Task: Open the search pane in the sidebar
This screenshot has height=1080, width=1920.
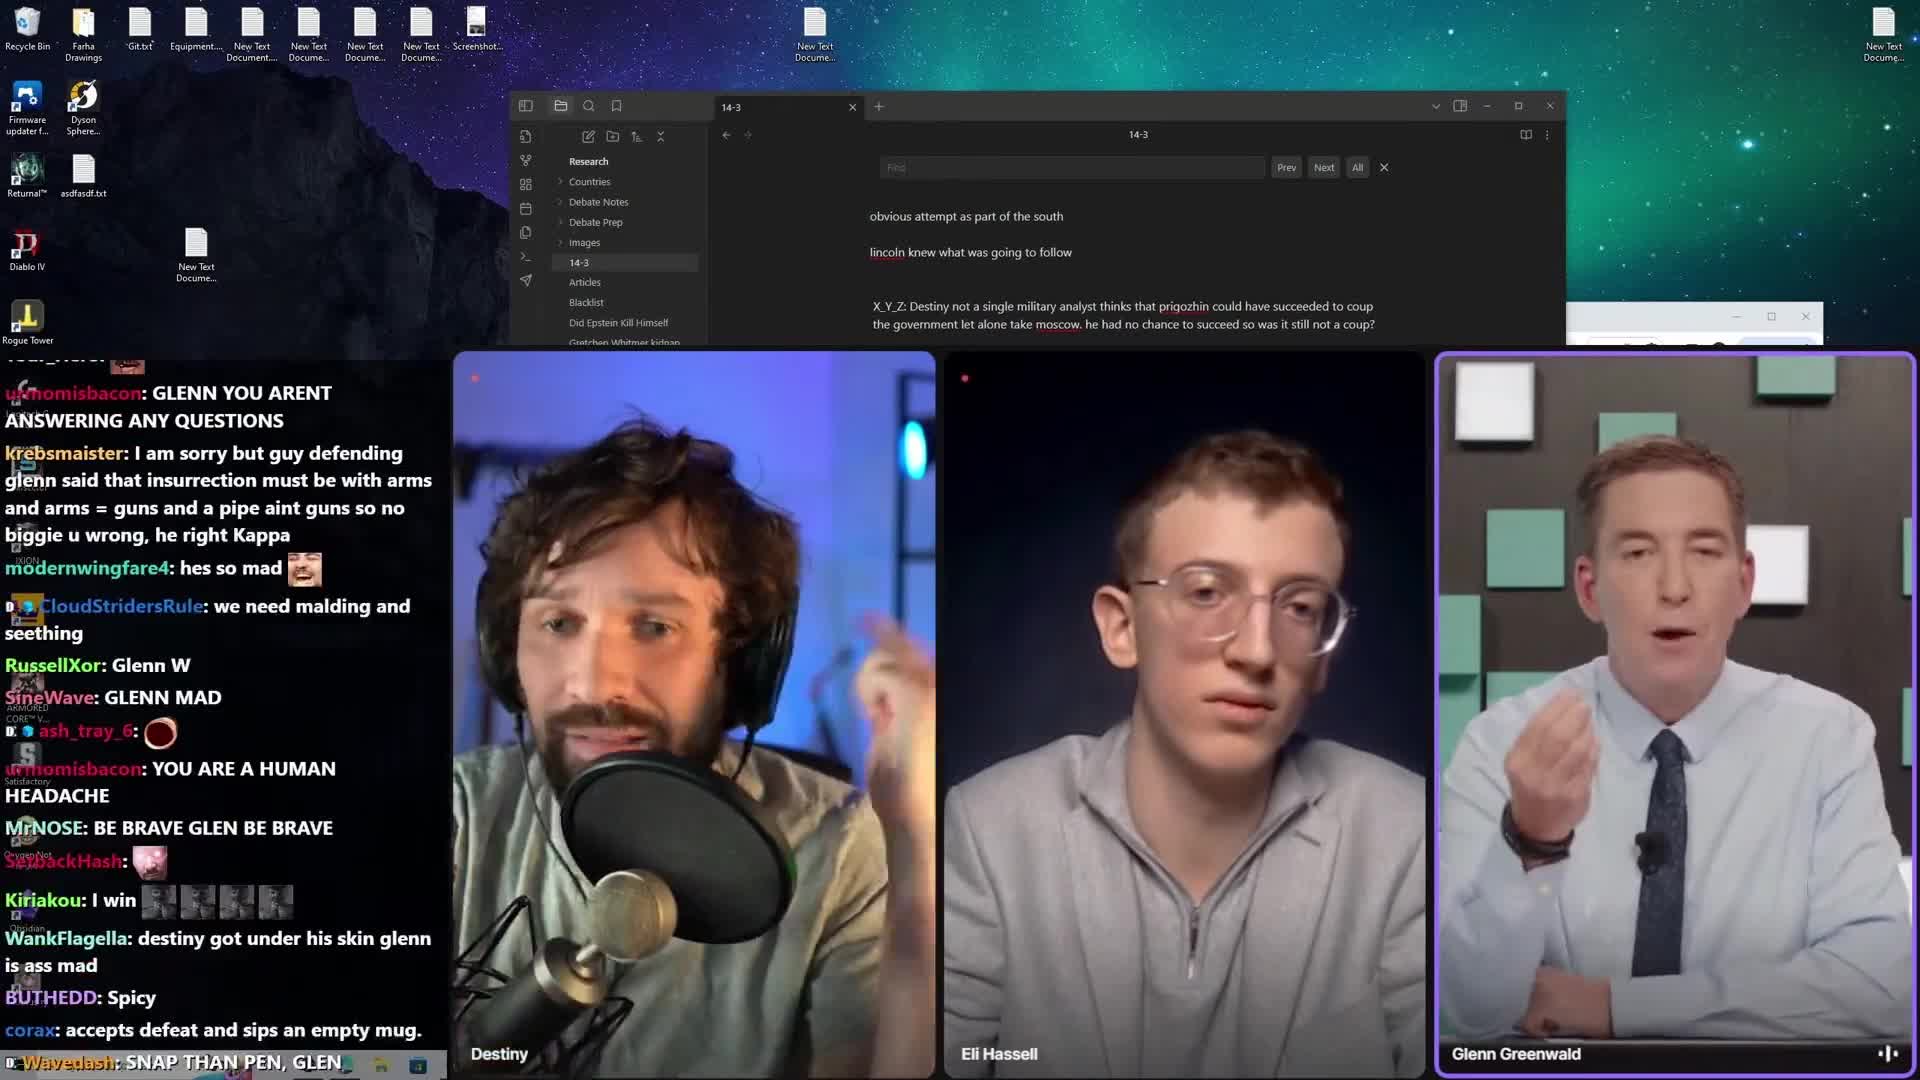Action: (x=589, y=105)
